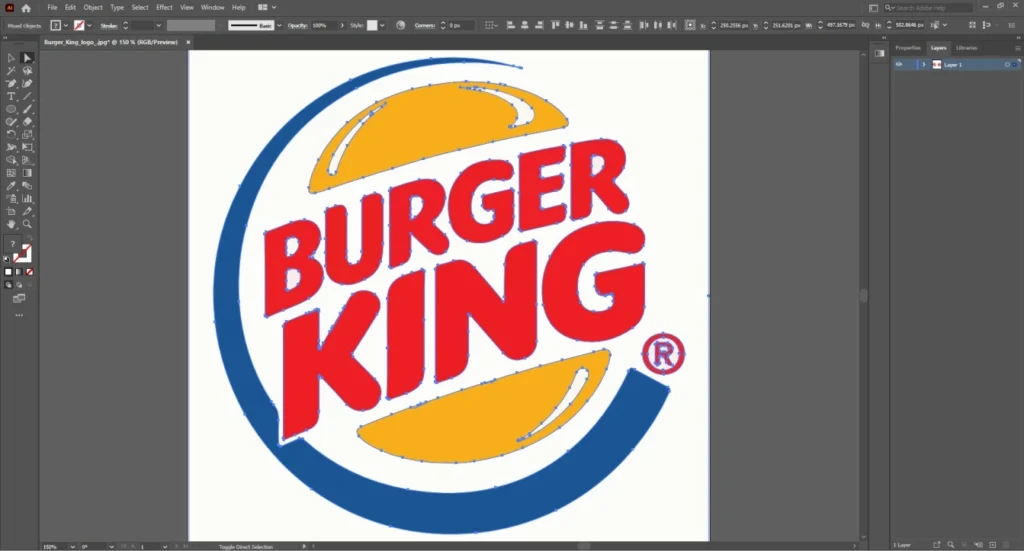
Task: Open Recolor Artwork globe icon
Action: tap(400, 25)
